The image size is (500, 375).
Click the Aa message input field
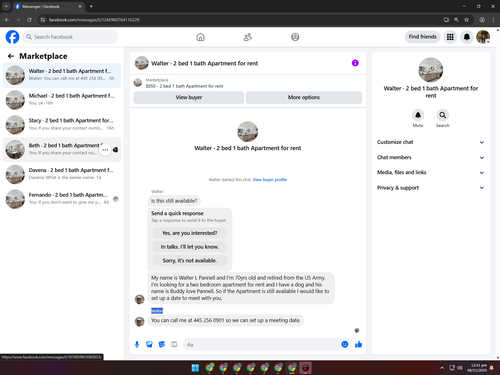[261, 345]
